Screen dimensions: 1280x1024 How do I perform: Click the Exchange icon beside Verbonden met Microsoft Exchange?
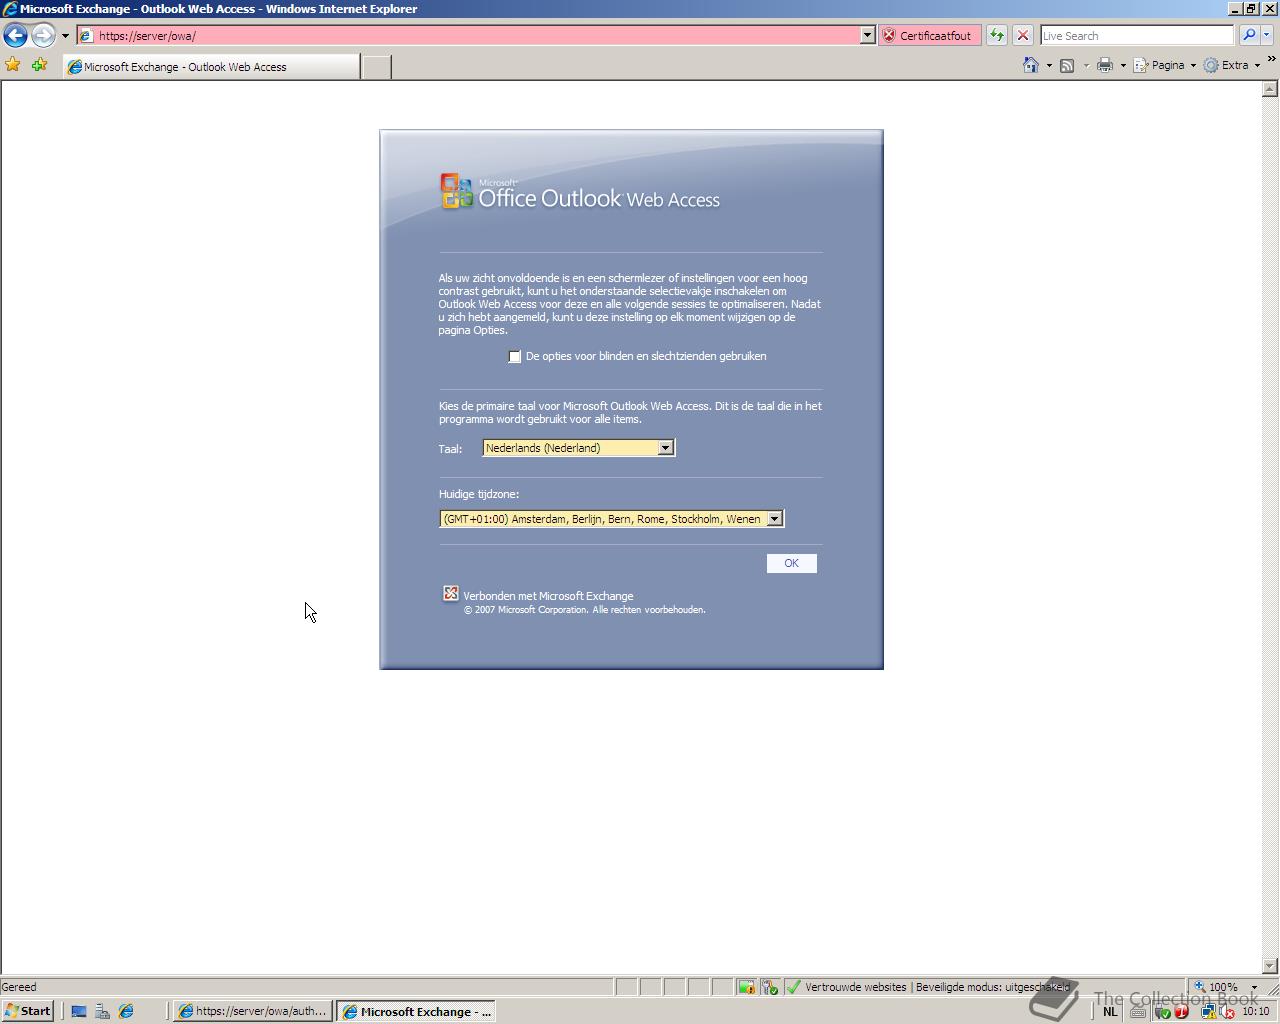tap(451, 594)
